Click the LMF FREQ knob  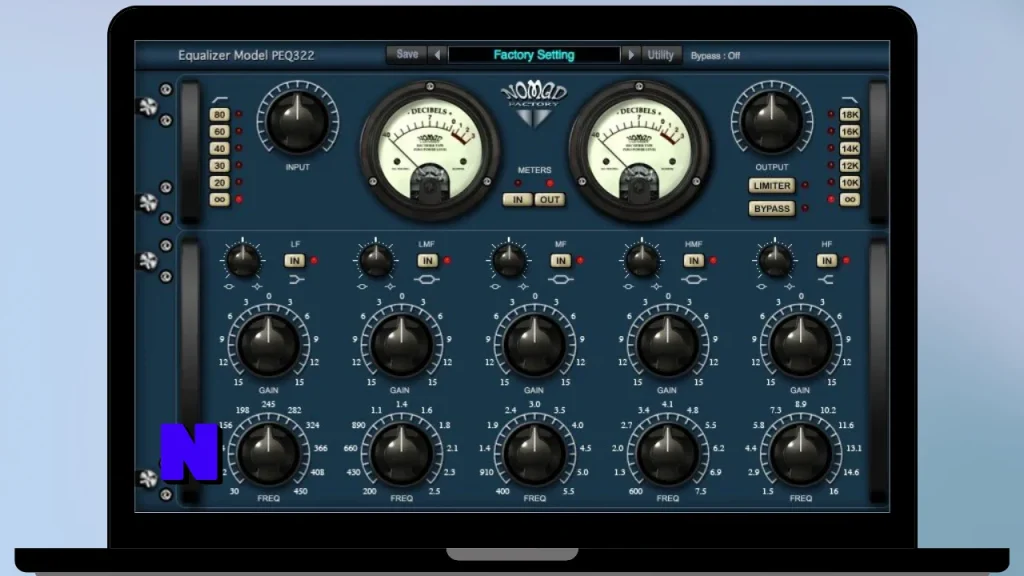[402, 453]
